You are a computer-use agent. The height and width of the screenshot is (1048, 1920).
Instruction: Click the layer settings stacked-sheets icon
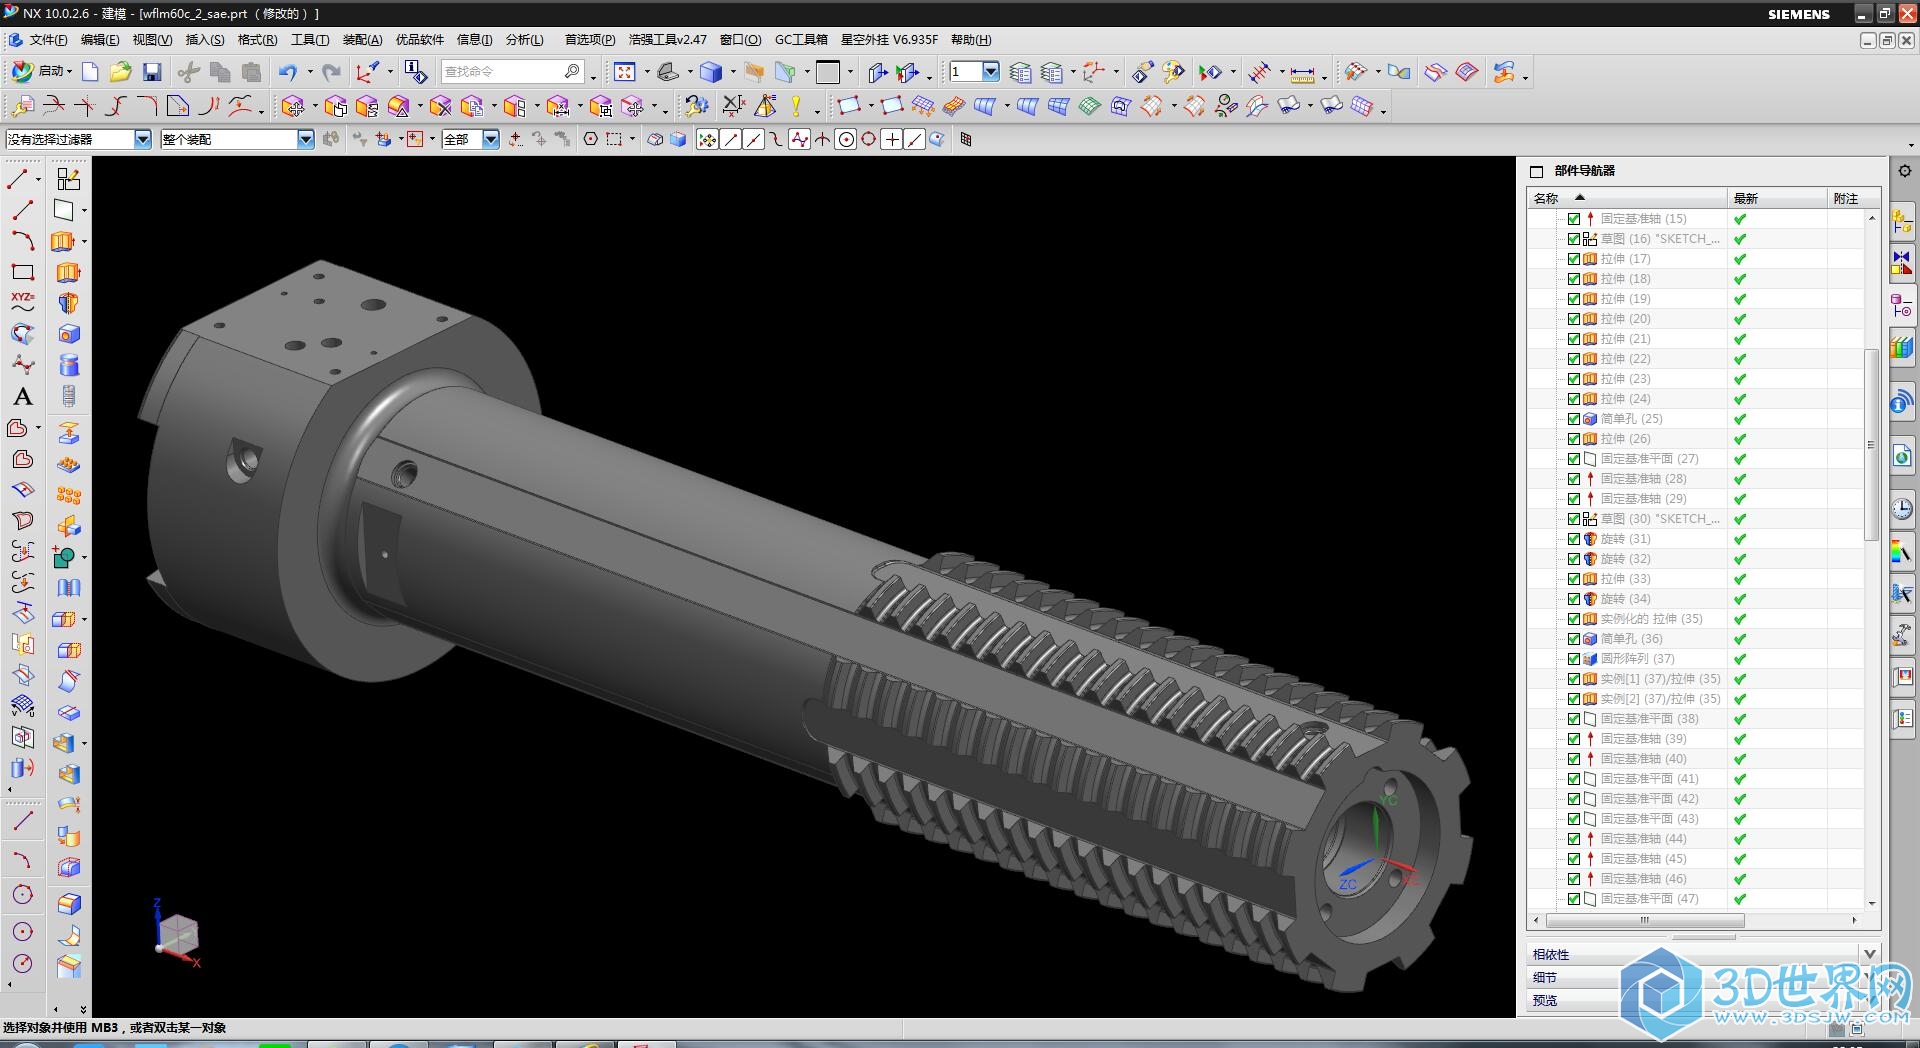tap(1020, 72)
